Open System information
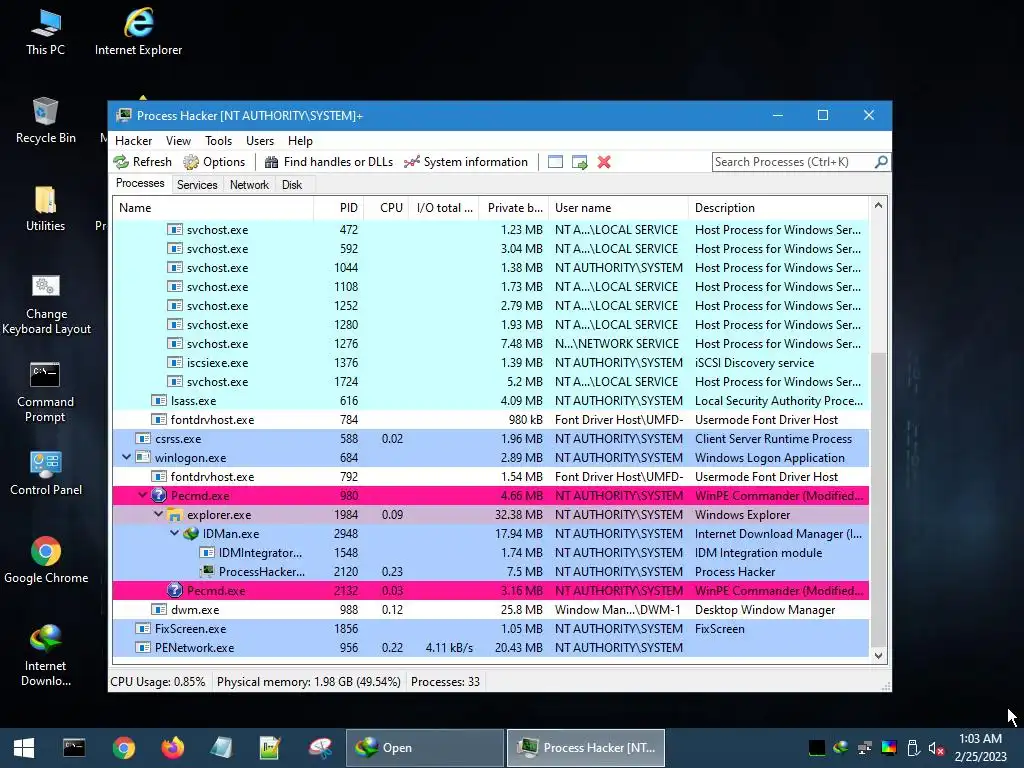 (466, 162)
